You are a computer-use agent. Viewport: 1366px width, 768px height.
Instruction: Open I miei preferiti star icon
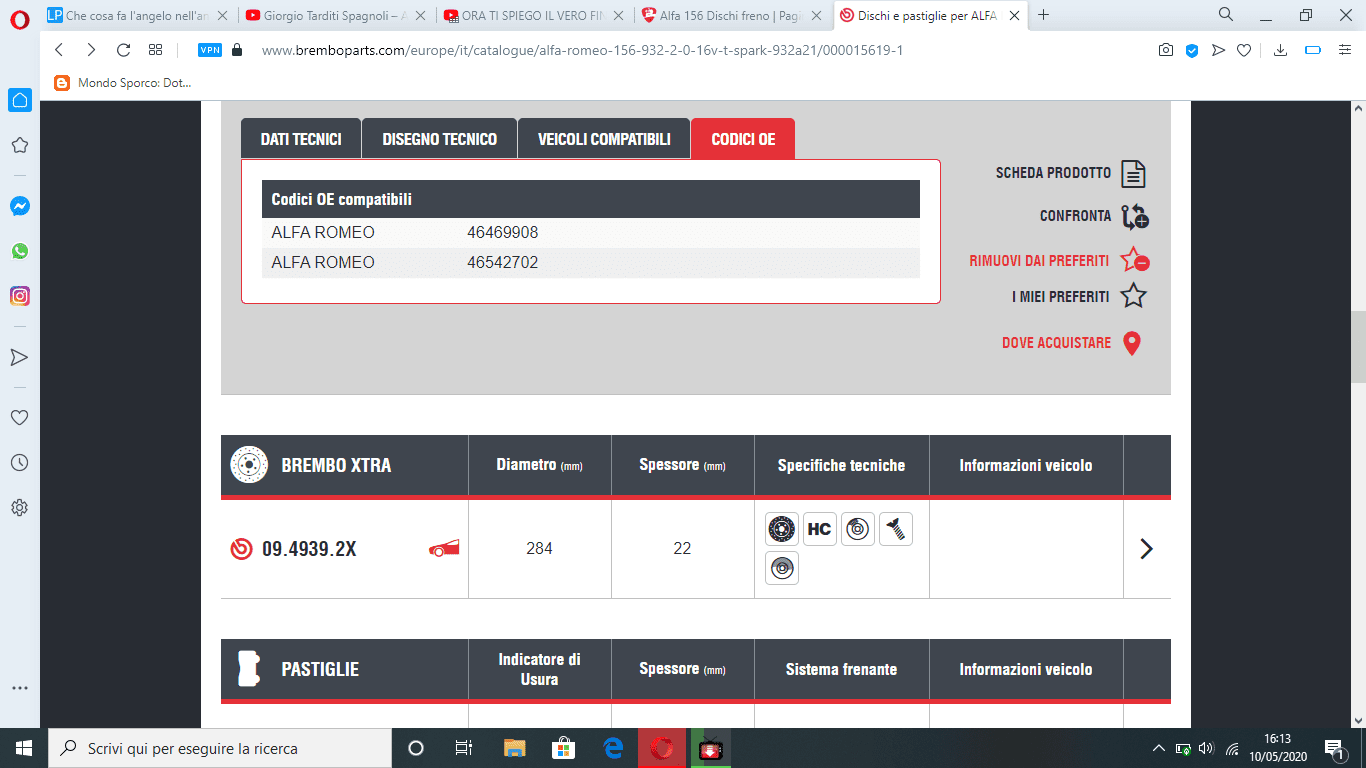(x=1133, y=296)
